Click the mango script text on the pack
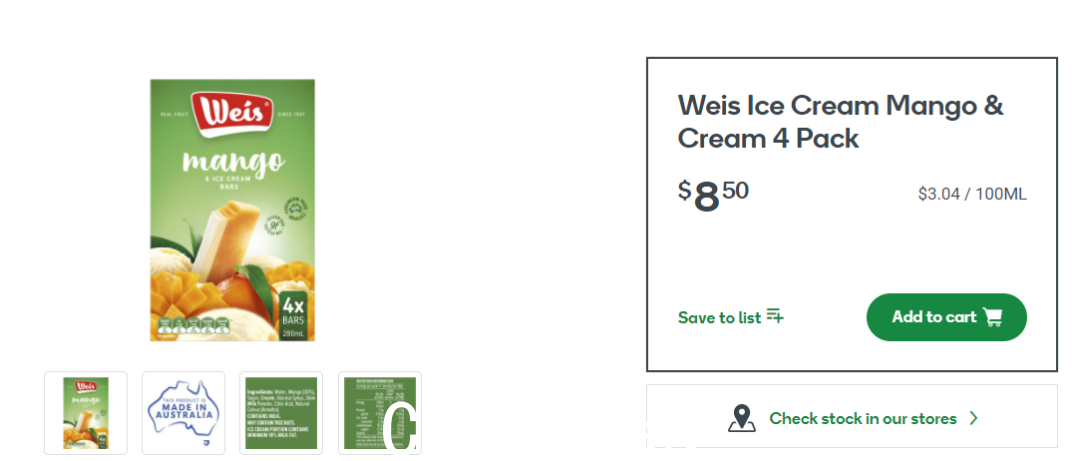The width and height of the screenshot is (1080, 461). tap(233, 162)
